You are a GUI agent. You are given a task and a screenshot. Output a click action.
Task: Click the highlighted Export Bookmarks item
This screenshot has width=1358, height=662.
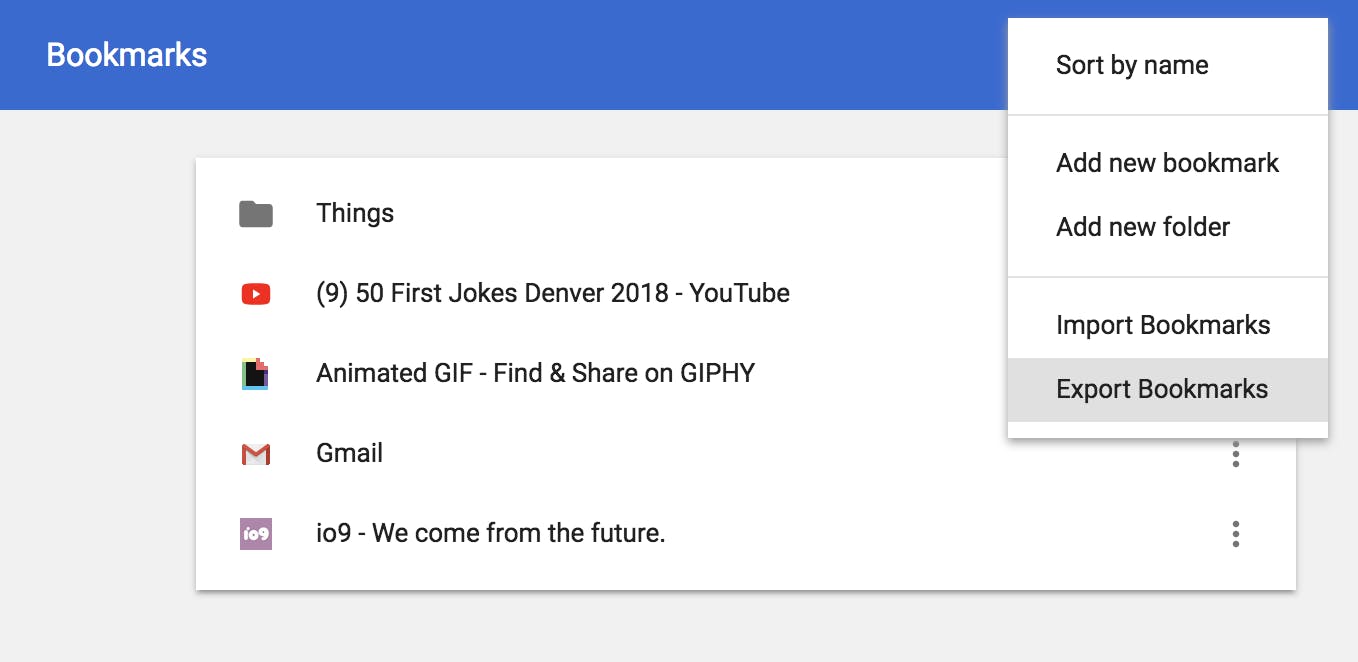coord(1168,389)
